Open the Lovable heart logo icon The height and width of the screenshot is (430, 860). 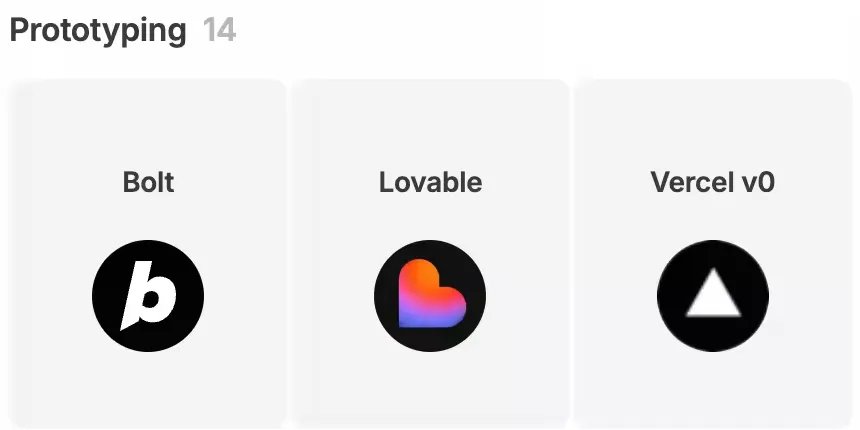click(430, 296)
